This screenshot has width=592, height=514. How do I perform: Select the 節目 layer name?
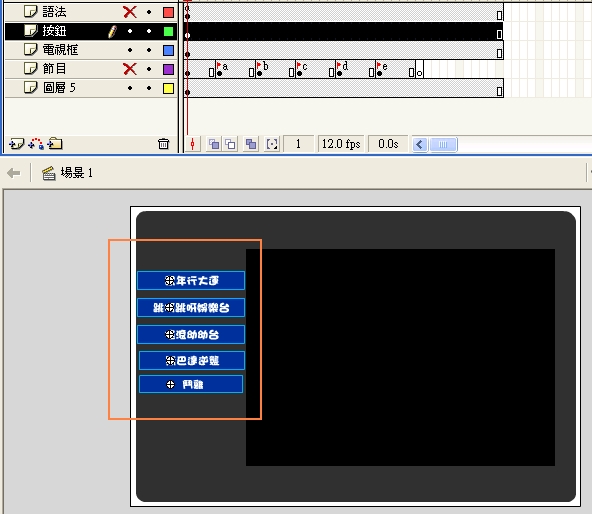[54, 68]
